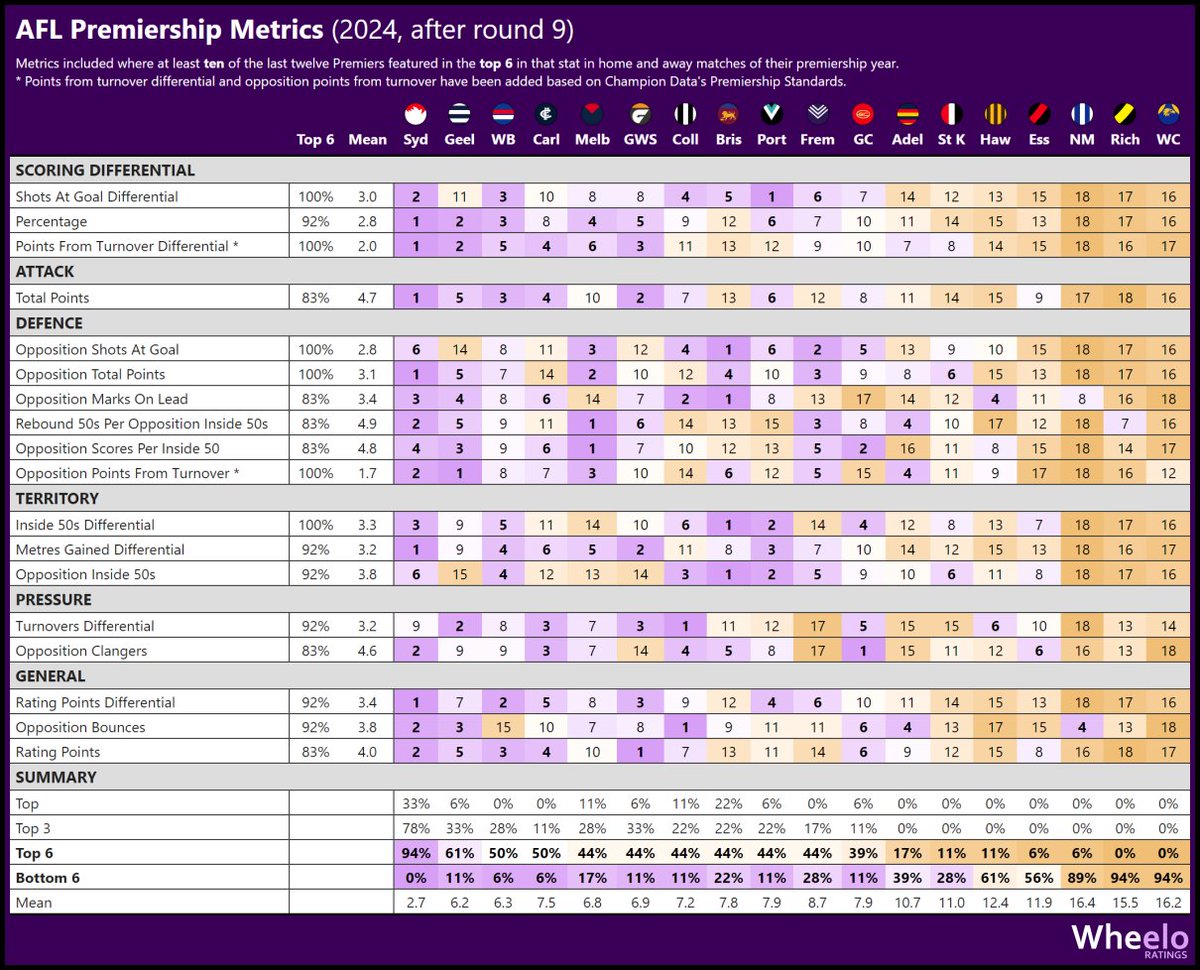Click the 'Total Points' row label
Viewport: 1200px width, 970px height.
pos(53,298)
